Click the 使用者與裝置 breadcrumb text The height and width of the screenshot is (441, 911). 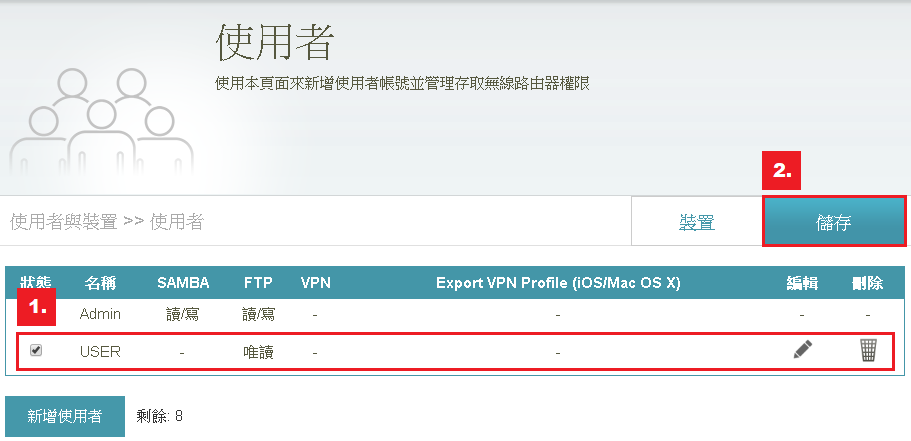point(63,222)
